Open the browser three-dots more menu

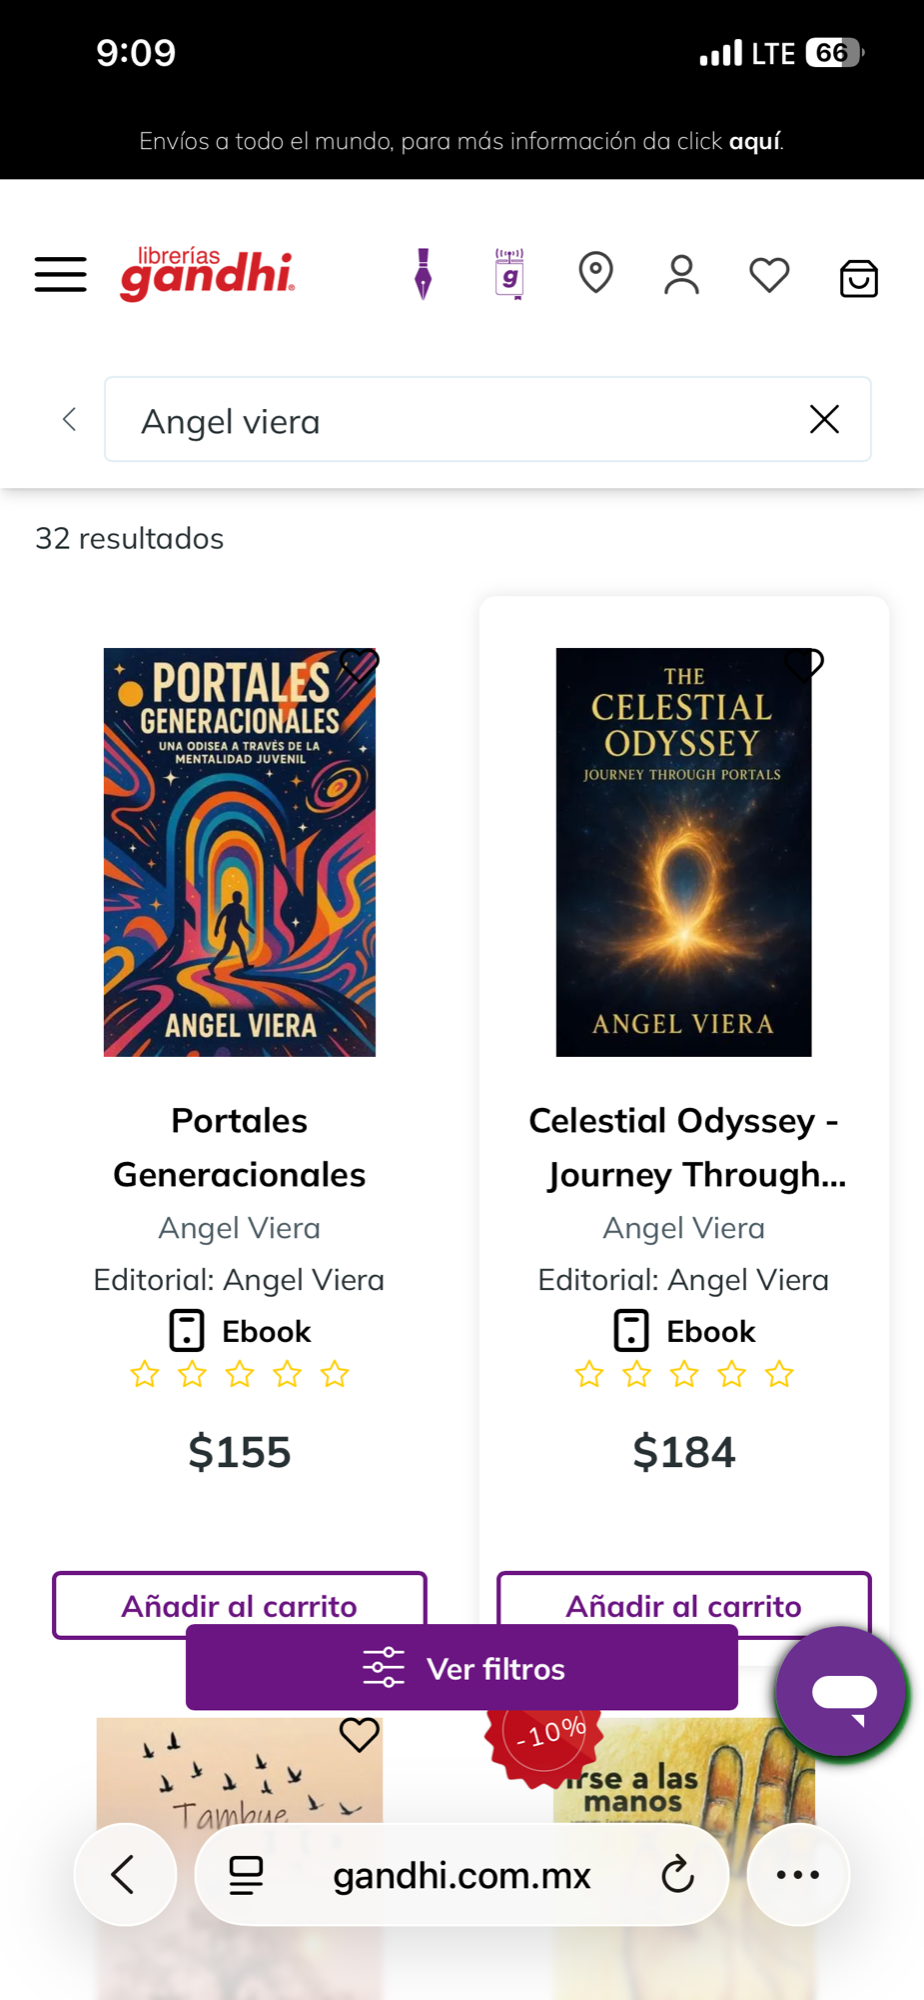click(798, 1875)
